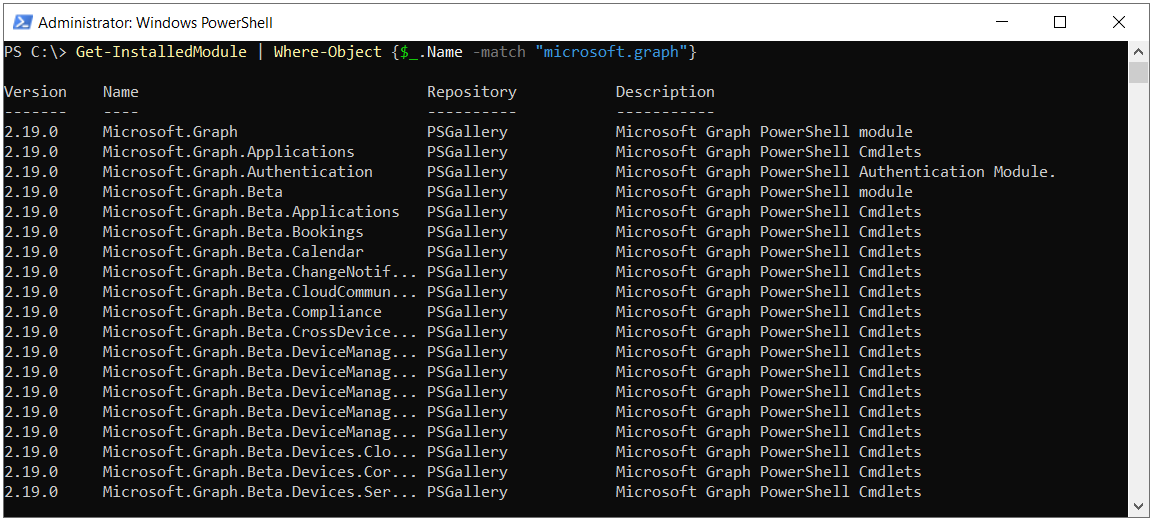The width and height of the screenshot is (1152, 521).
Task: Click the "Microsoft.Graph.Beta.Calendar" module name
Action: point(233,251)
